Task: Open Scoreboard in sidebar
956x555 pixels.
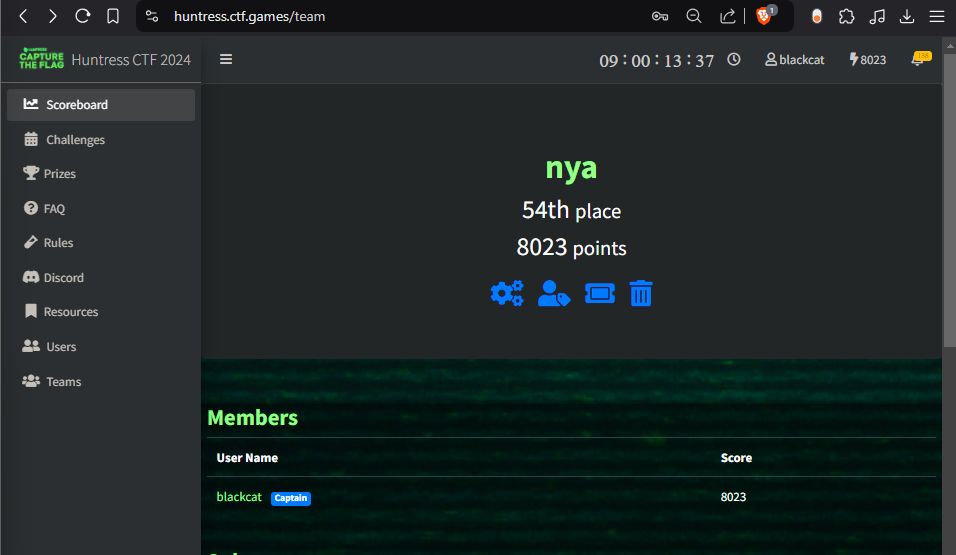Action: 101,105
